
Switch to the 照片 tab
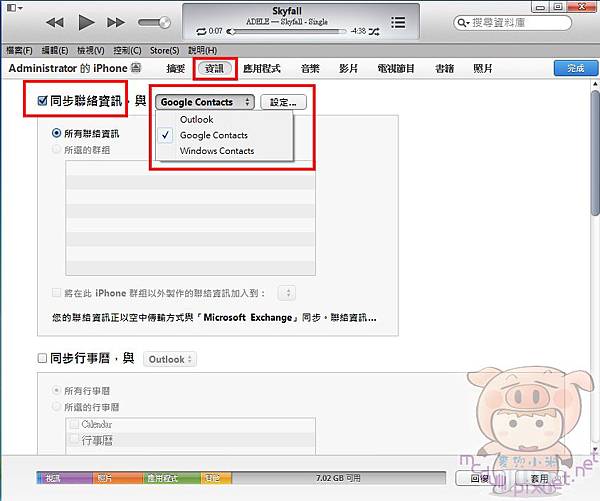click(x=483, y=69)
